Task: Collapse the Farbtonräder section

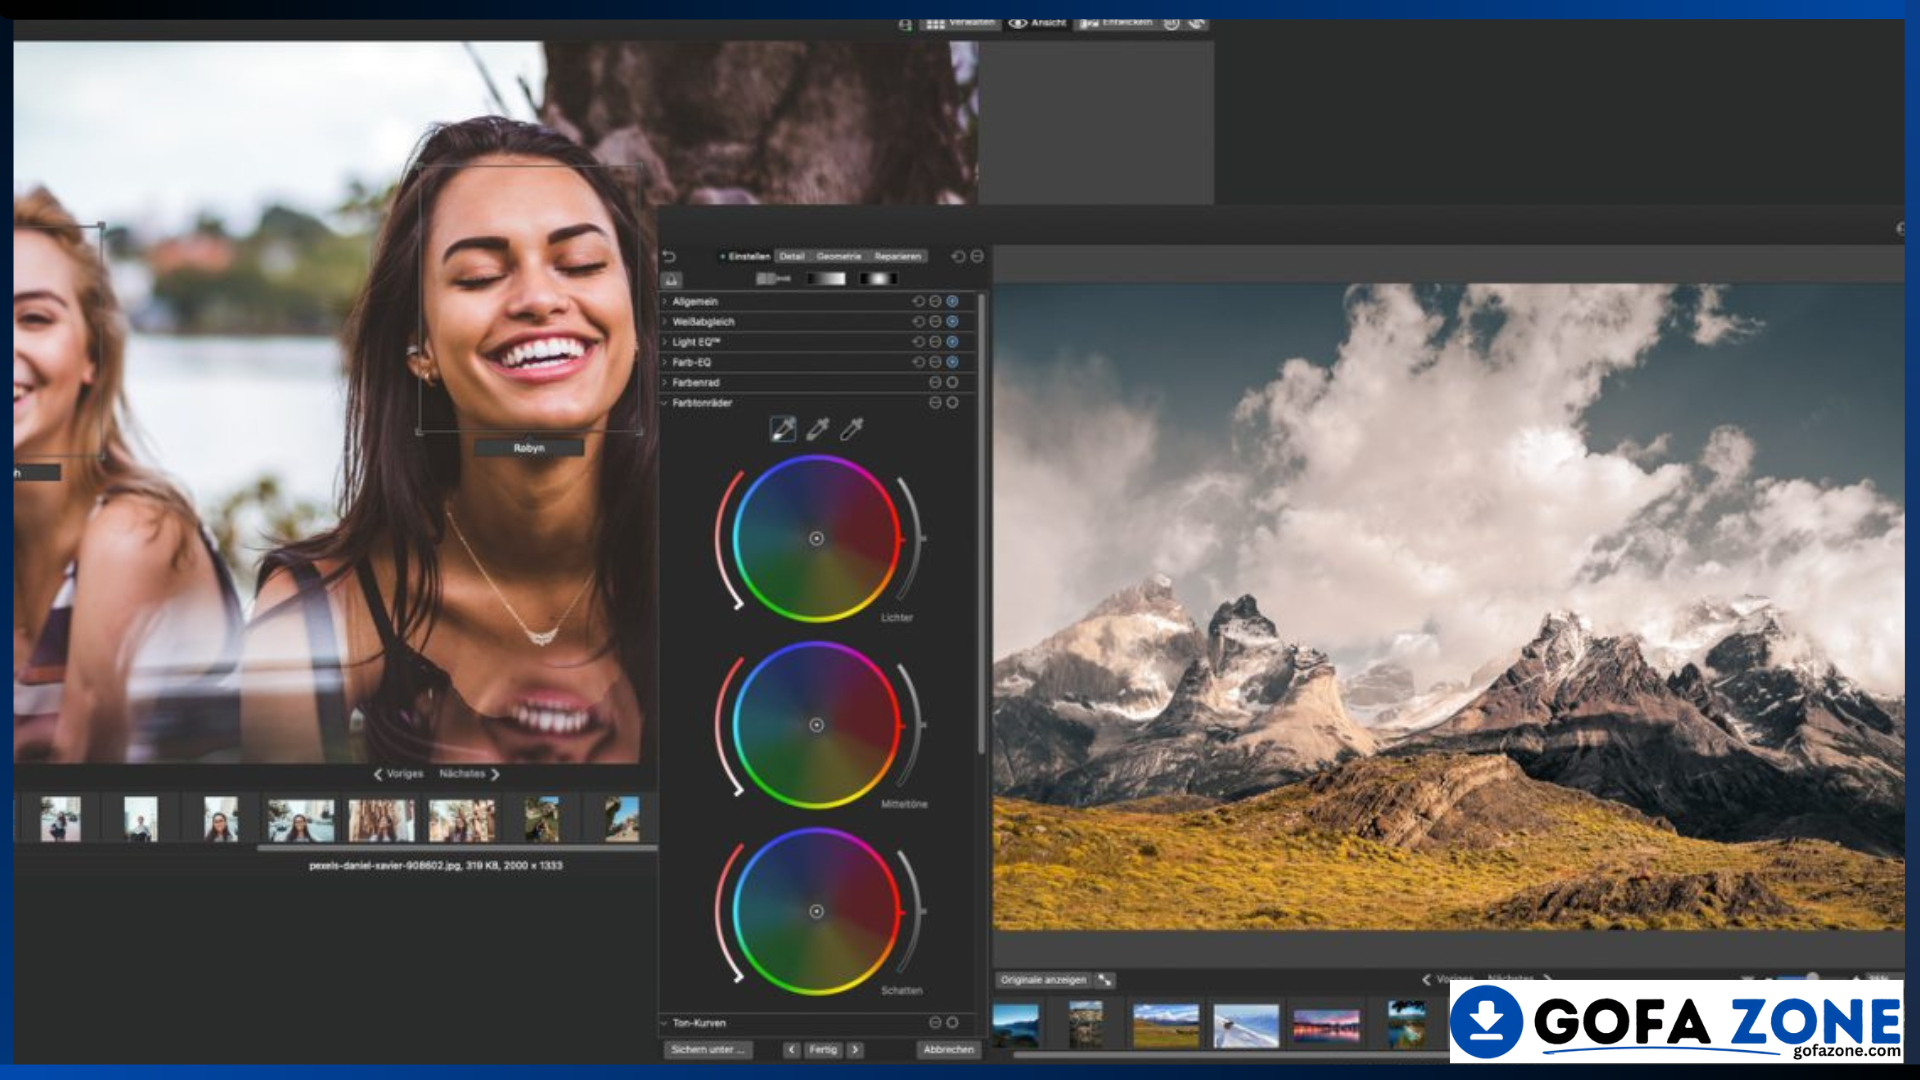Action: pyautogui.click(x=664, y=403)
